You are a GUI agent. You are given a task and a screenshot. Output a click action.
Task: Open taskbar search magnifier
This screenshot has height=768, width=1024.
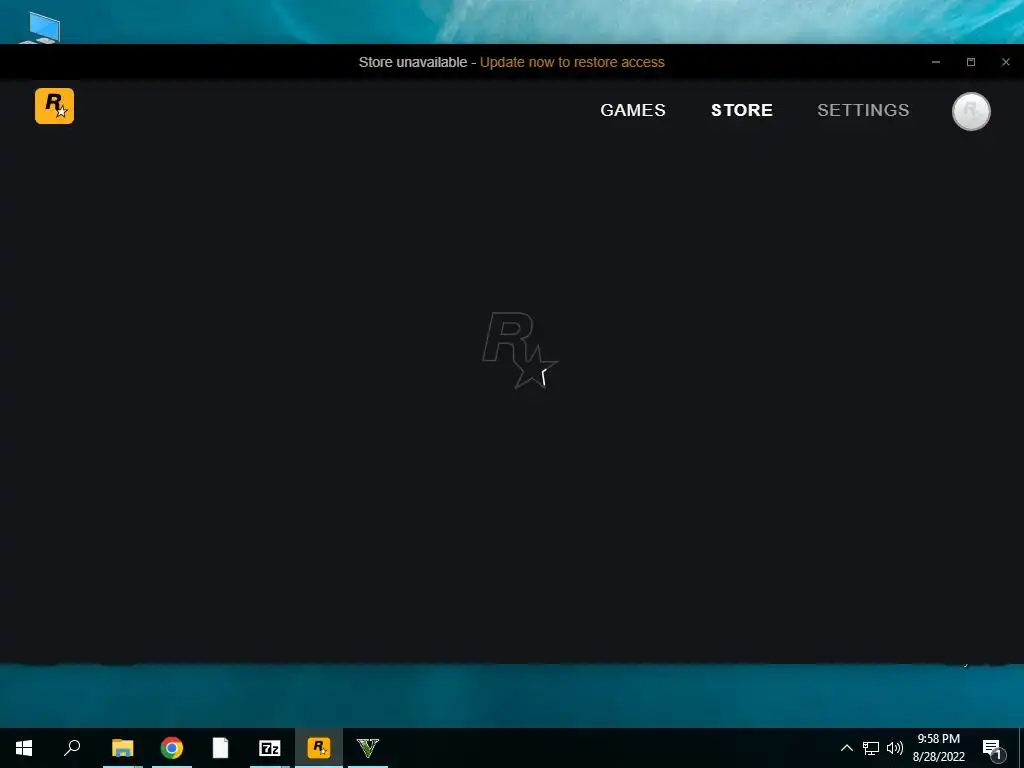click(72, 748)
